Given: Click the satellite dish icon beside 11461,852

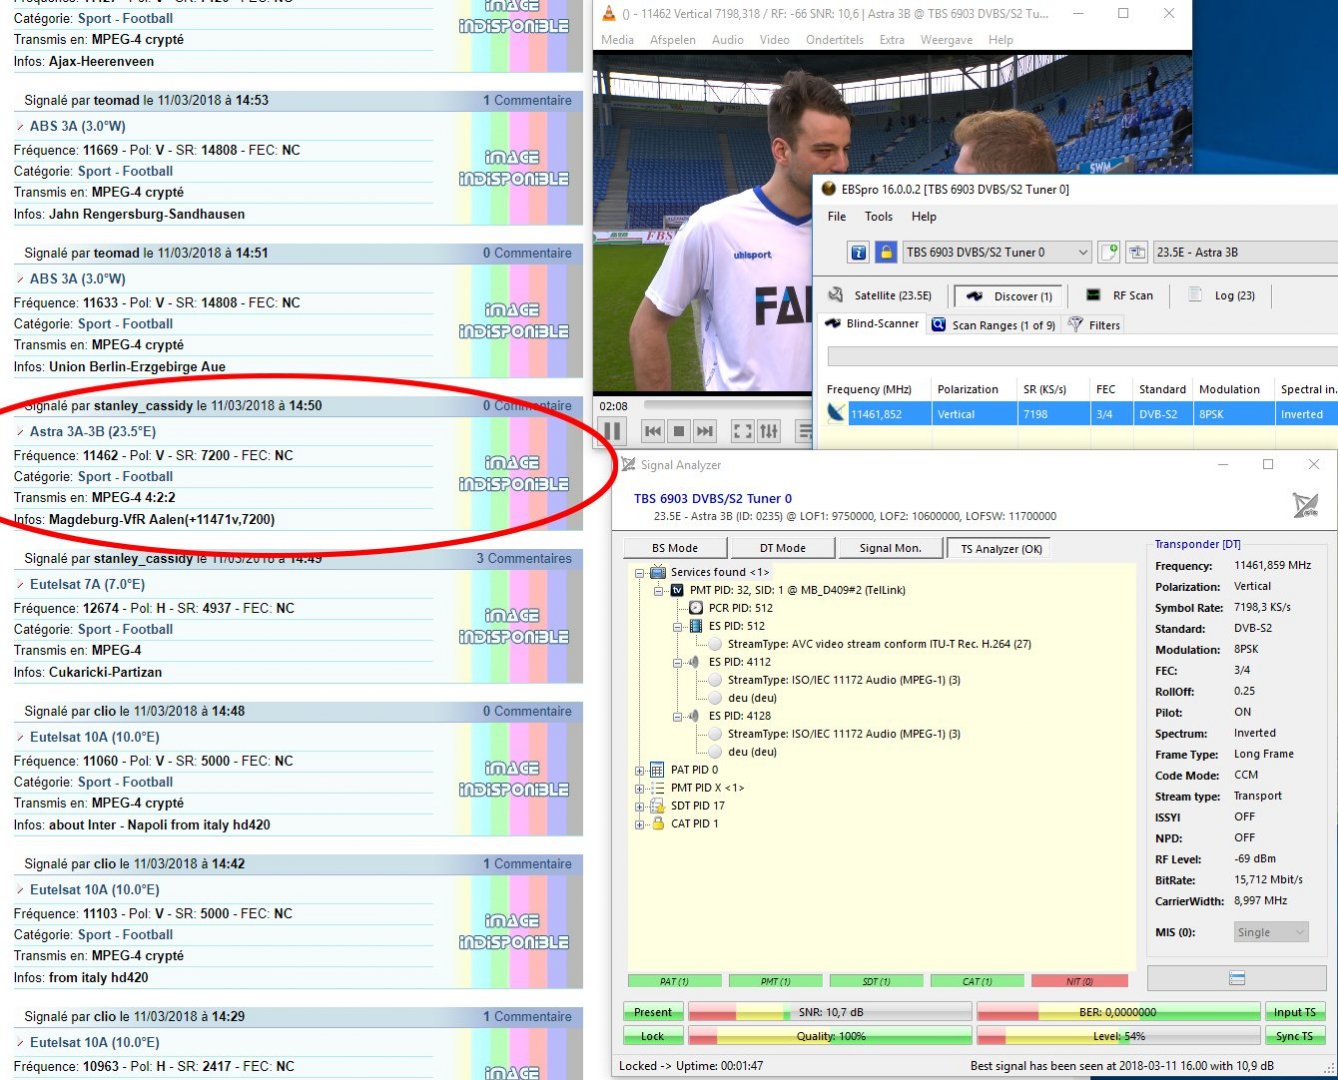Looking at the screenshot, I should [836, 413].
